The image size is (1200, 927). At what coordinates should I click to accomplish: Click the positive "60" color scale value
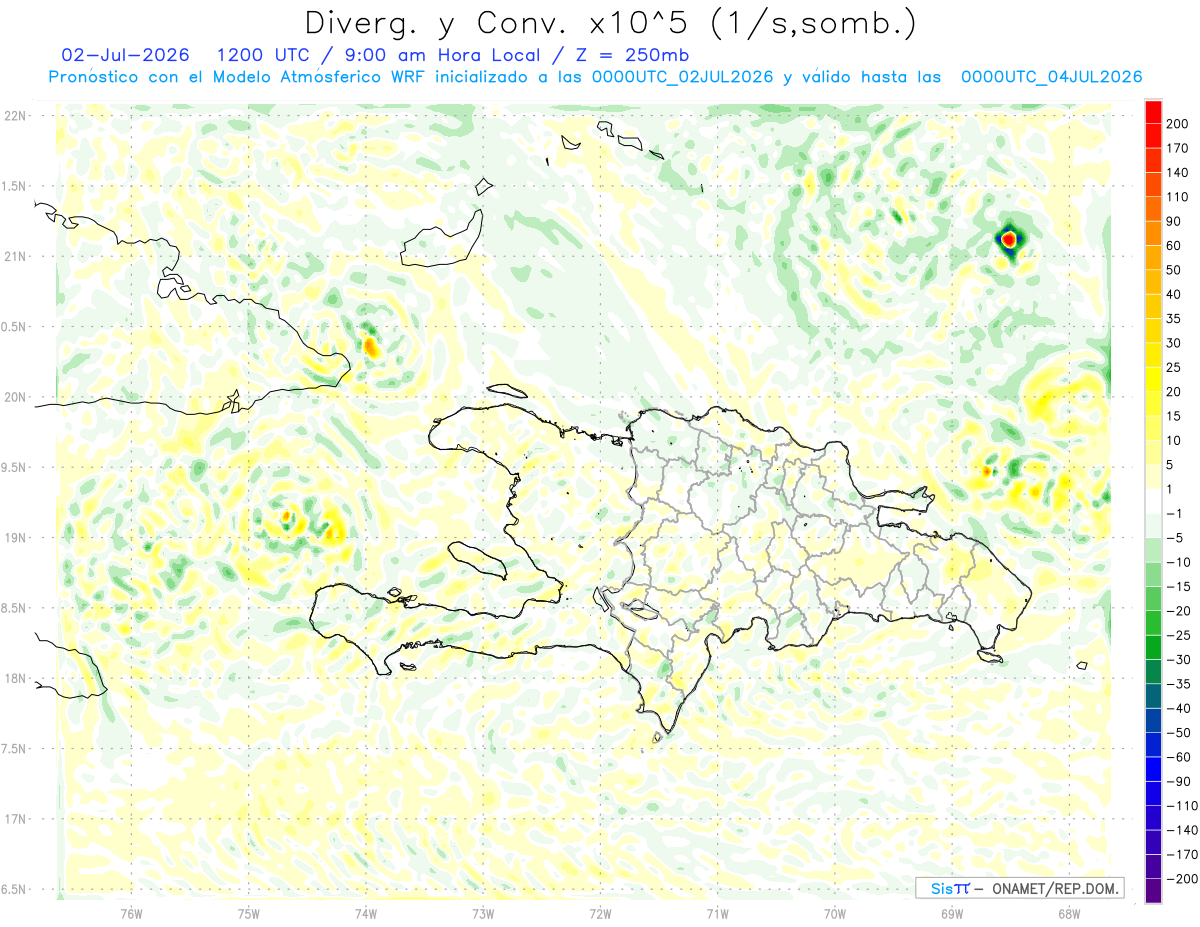tap(1175, 246)
